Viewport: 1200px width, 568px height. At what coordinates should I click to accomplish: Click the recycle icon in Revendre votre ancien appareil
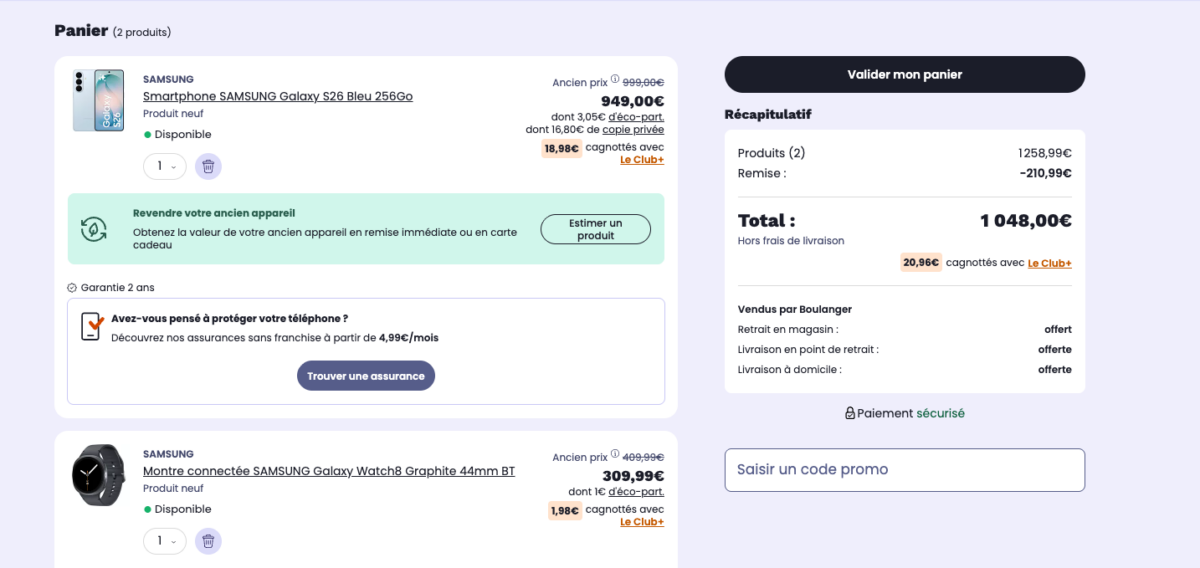pos(94,229)
